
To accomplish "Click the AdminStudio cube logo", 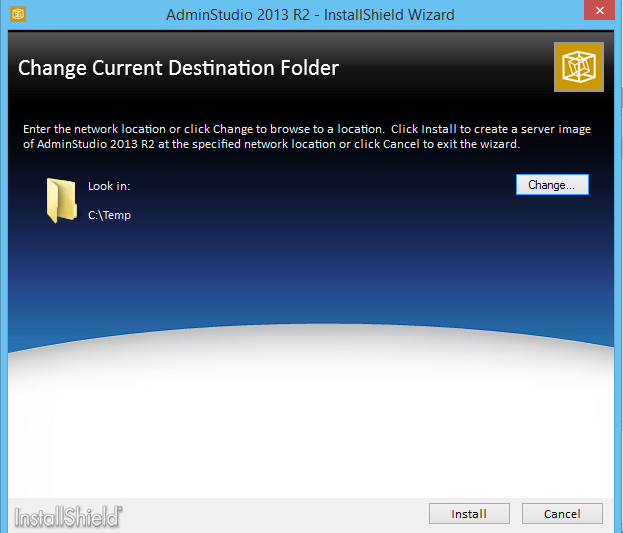I will click(x=578, y=67).
